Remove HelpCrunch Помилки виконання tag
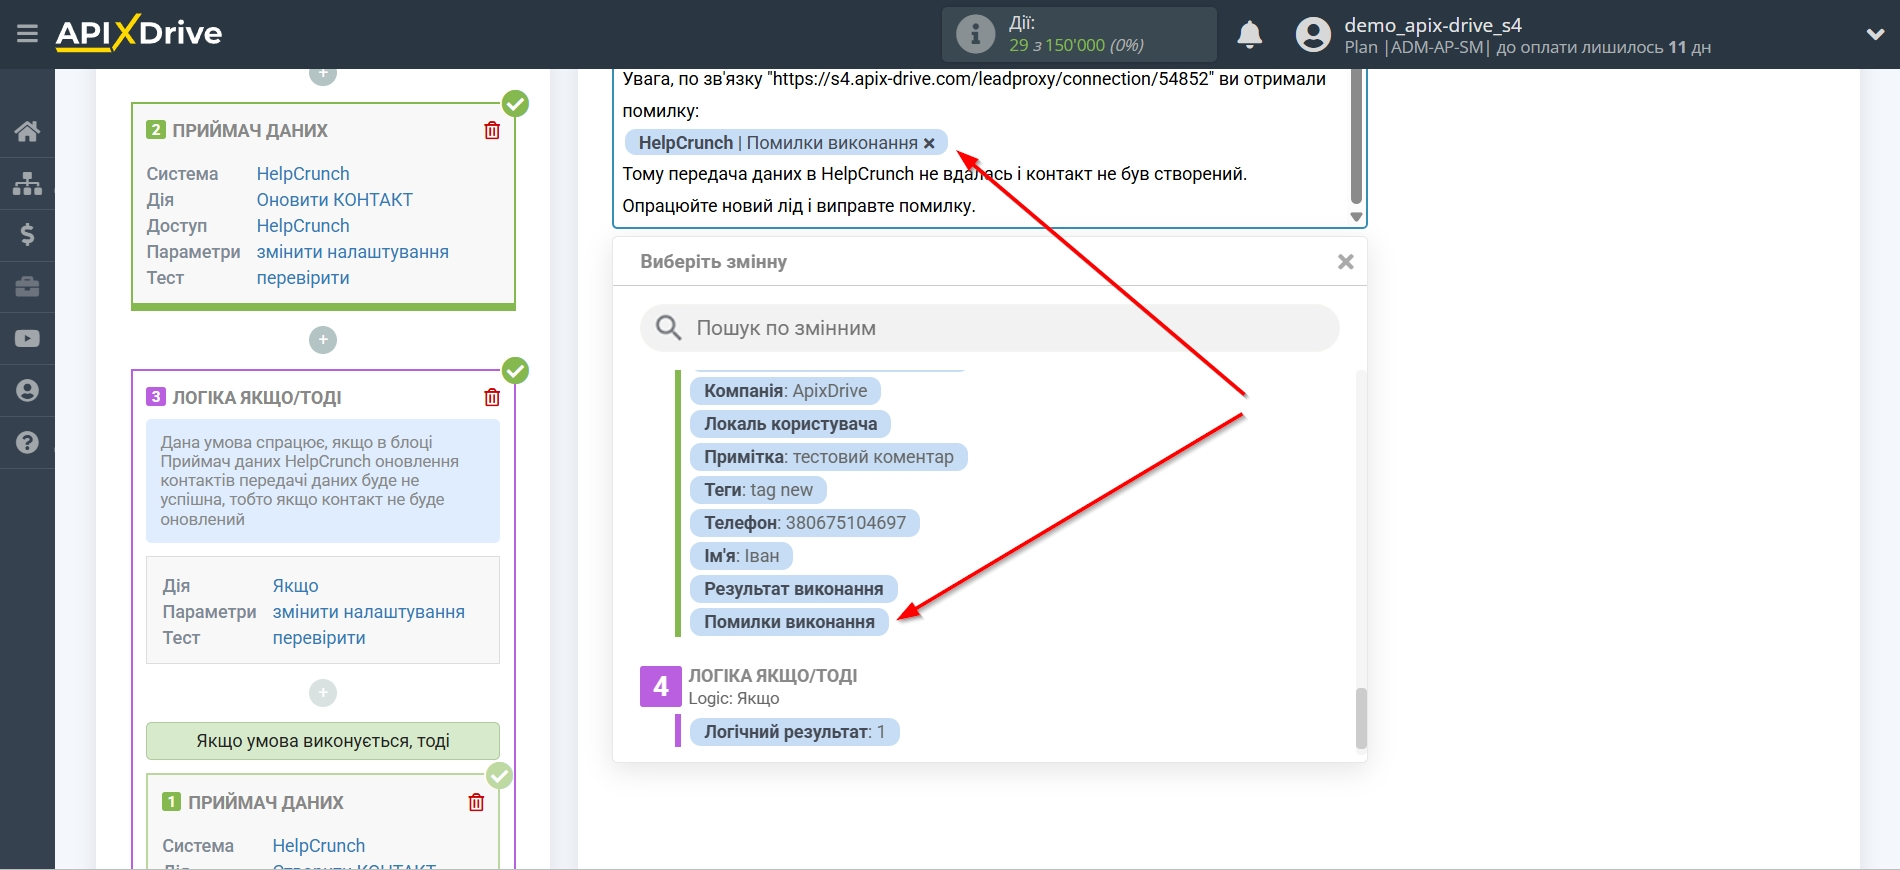This screenshot has width=1900, height=870. tap(929, 143)
